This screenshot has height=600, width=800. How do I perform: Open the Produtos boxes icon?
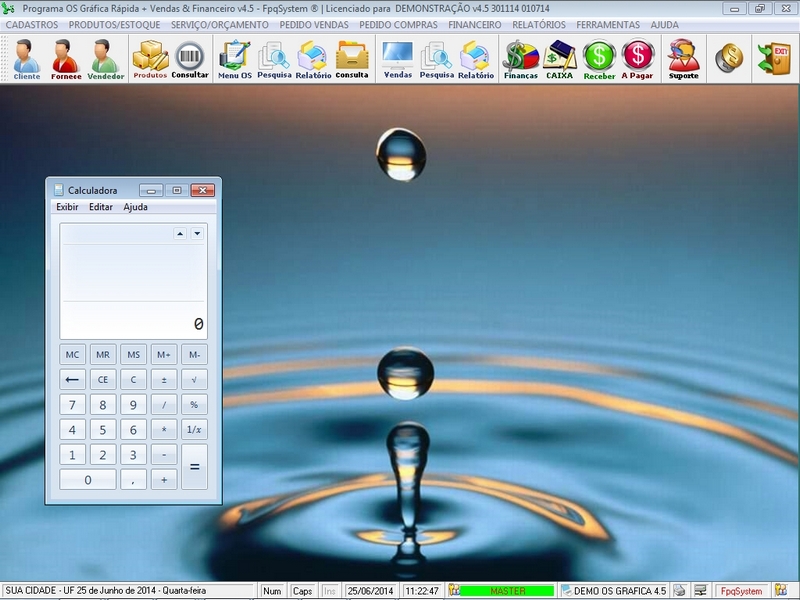pos(150,58)
